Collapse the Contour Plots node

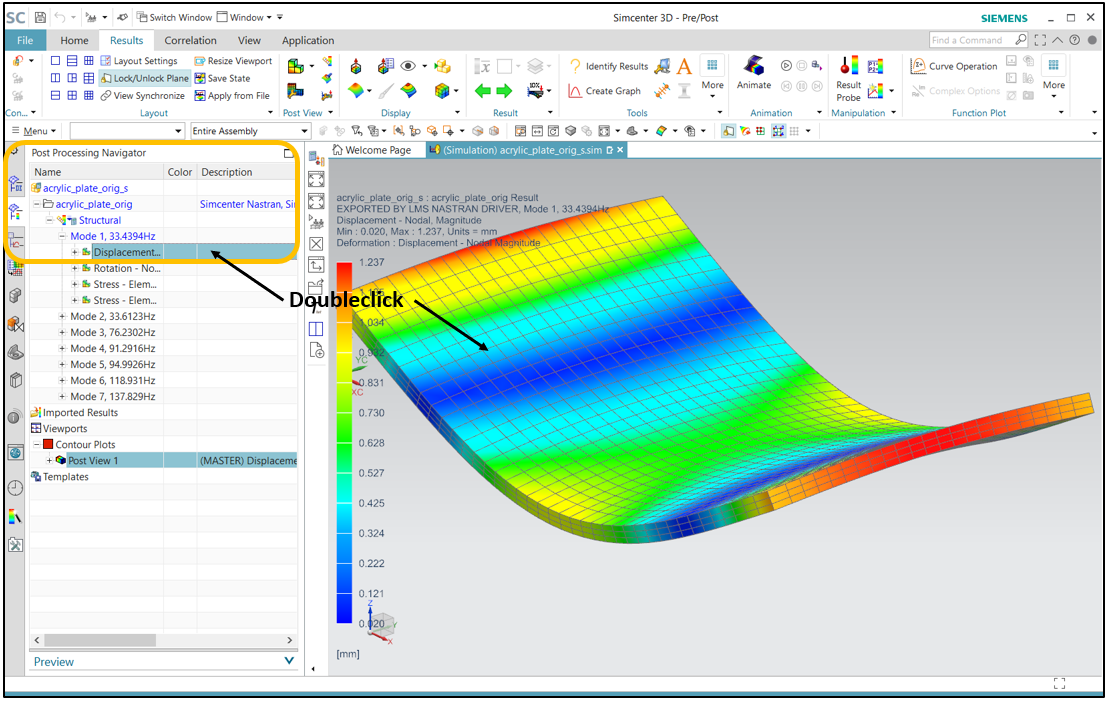tap(37, 445)
